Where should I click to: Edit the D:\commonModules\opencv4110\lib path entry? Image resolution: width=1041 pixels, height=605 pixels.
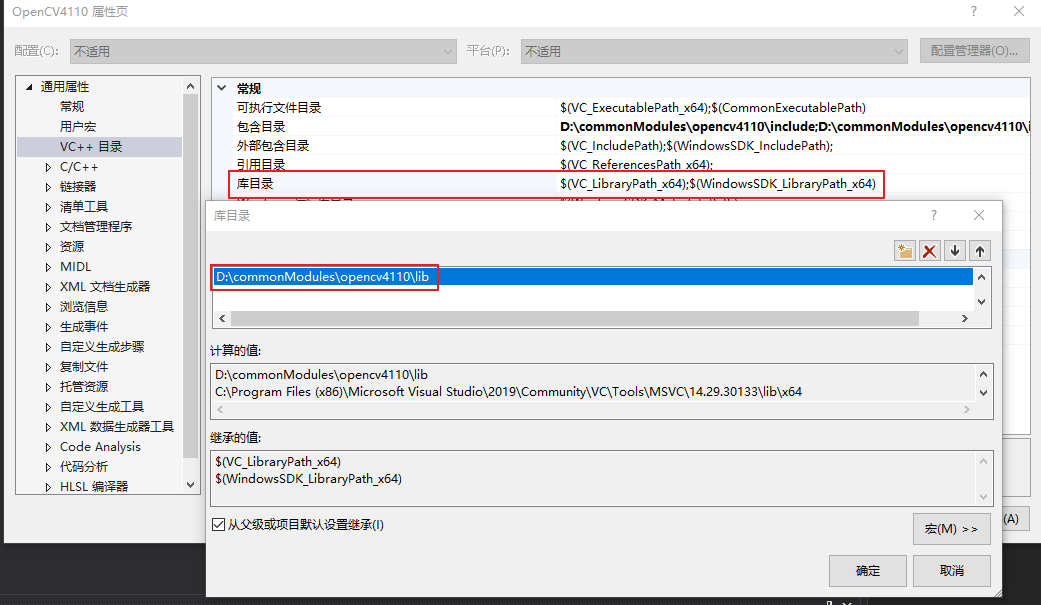323,277
